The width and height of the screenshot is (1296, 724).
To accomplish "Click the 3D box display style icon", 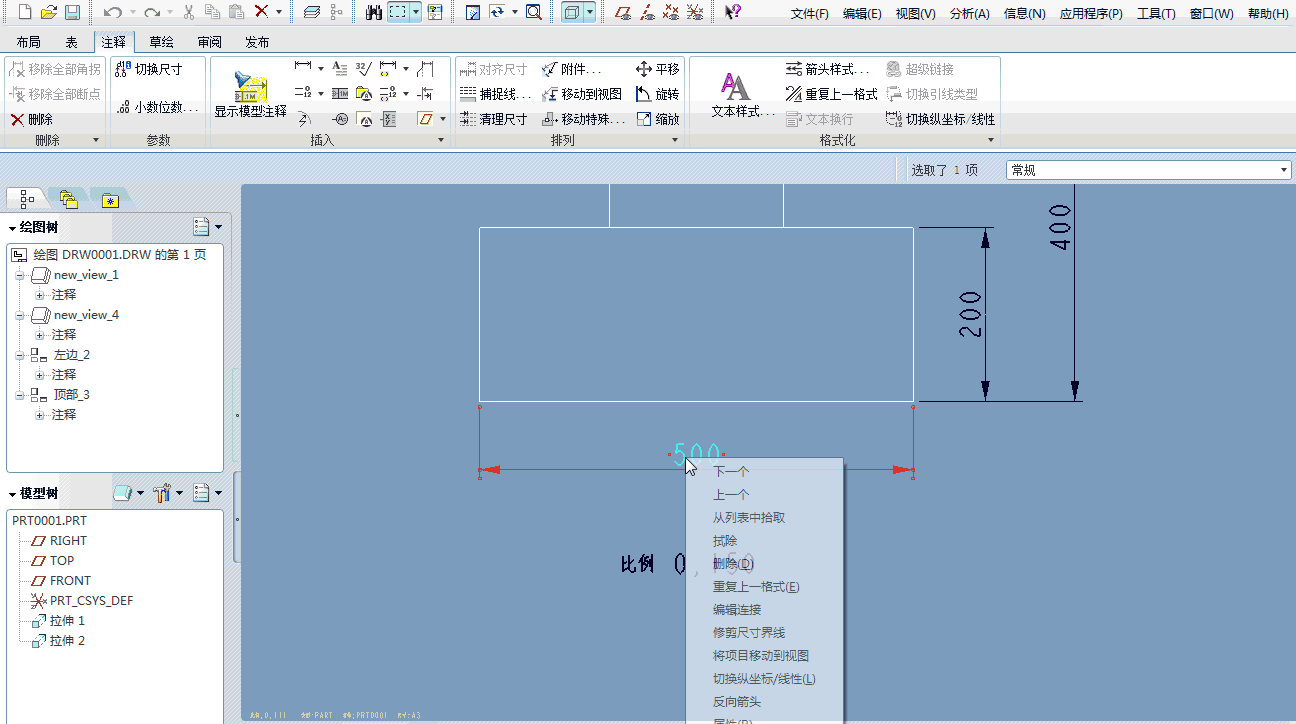I will point(572,12).
